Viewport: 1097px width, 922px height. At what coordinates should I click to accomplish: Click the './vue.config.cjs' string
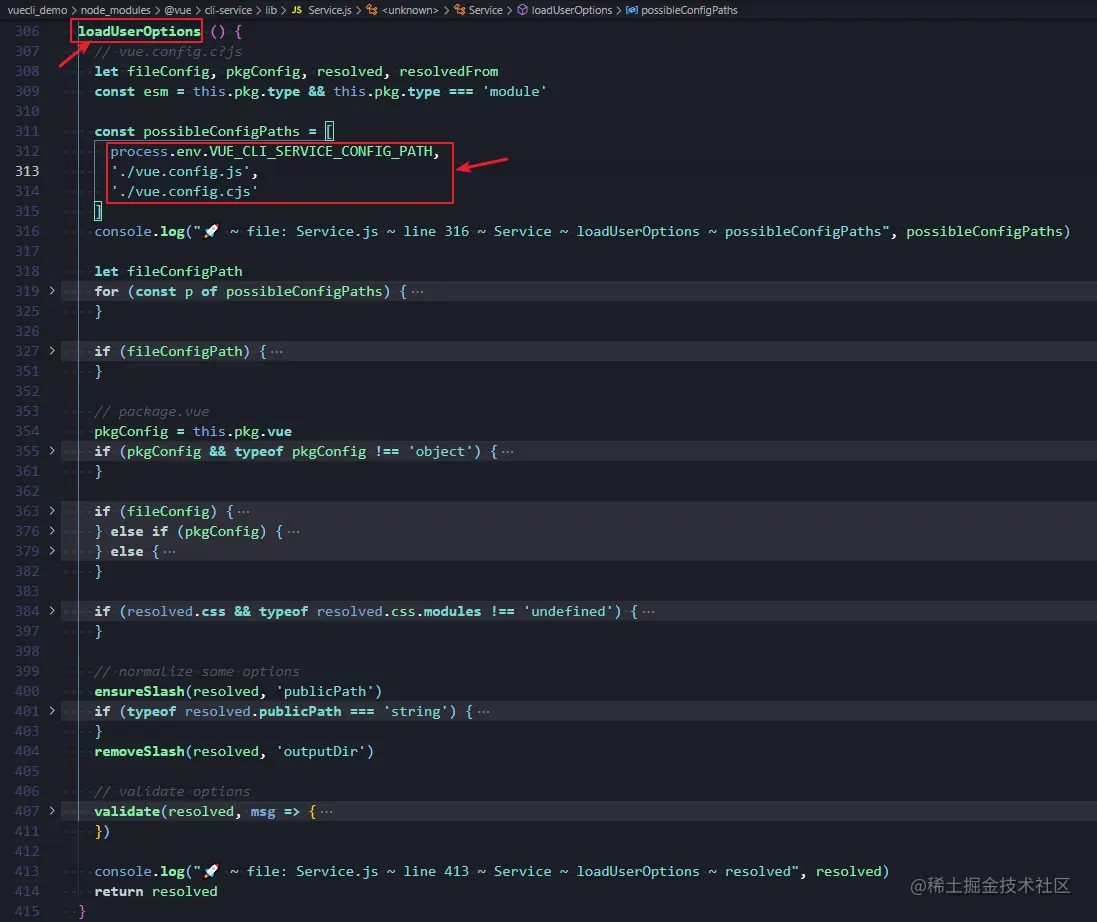184,191
